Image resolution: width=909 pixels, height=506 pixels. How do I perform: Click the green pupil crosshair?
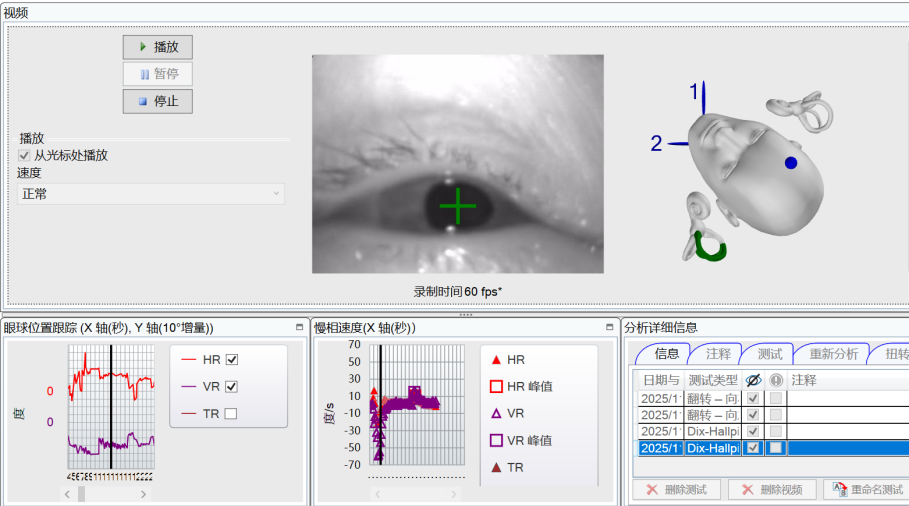point(457,206)
